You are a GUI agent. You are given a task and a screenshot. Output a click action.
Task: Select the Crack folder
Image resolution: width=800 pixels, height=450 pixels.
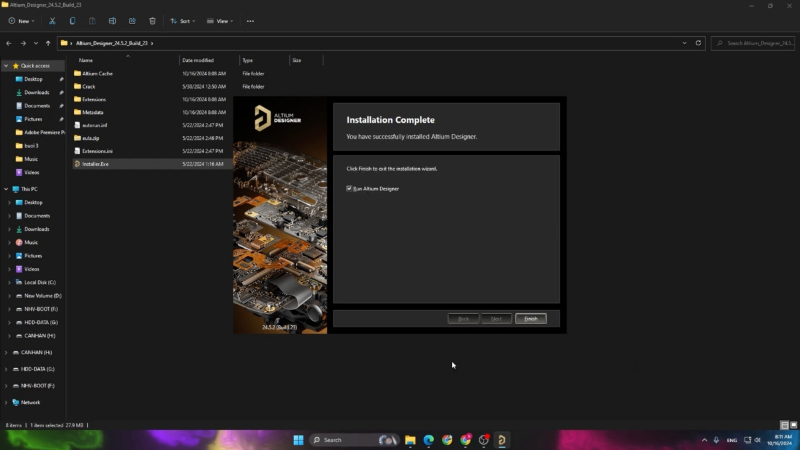point(89,87)
